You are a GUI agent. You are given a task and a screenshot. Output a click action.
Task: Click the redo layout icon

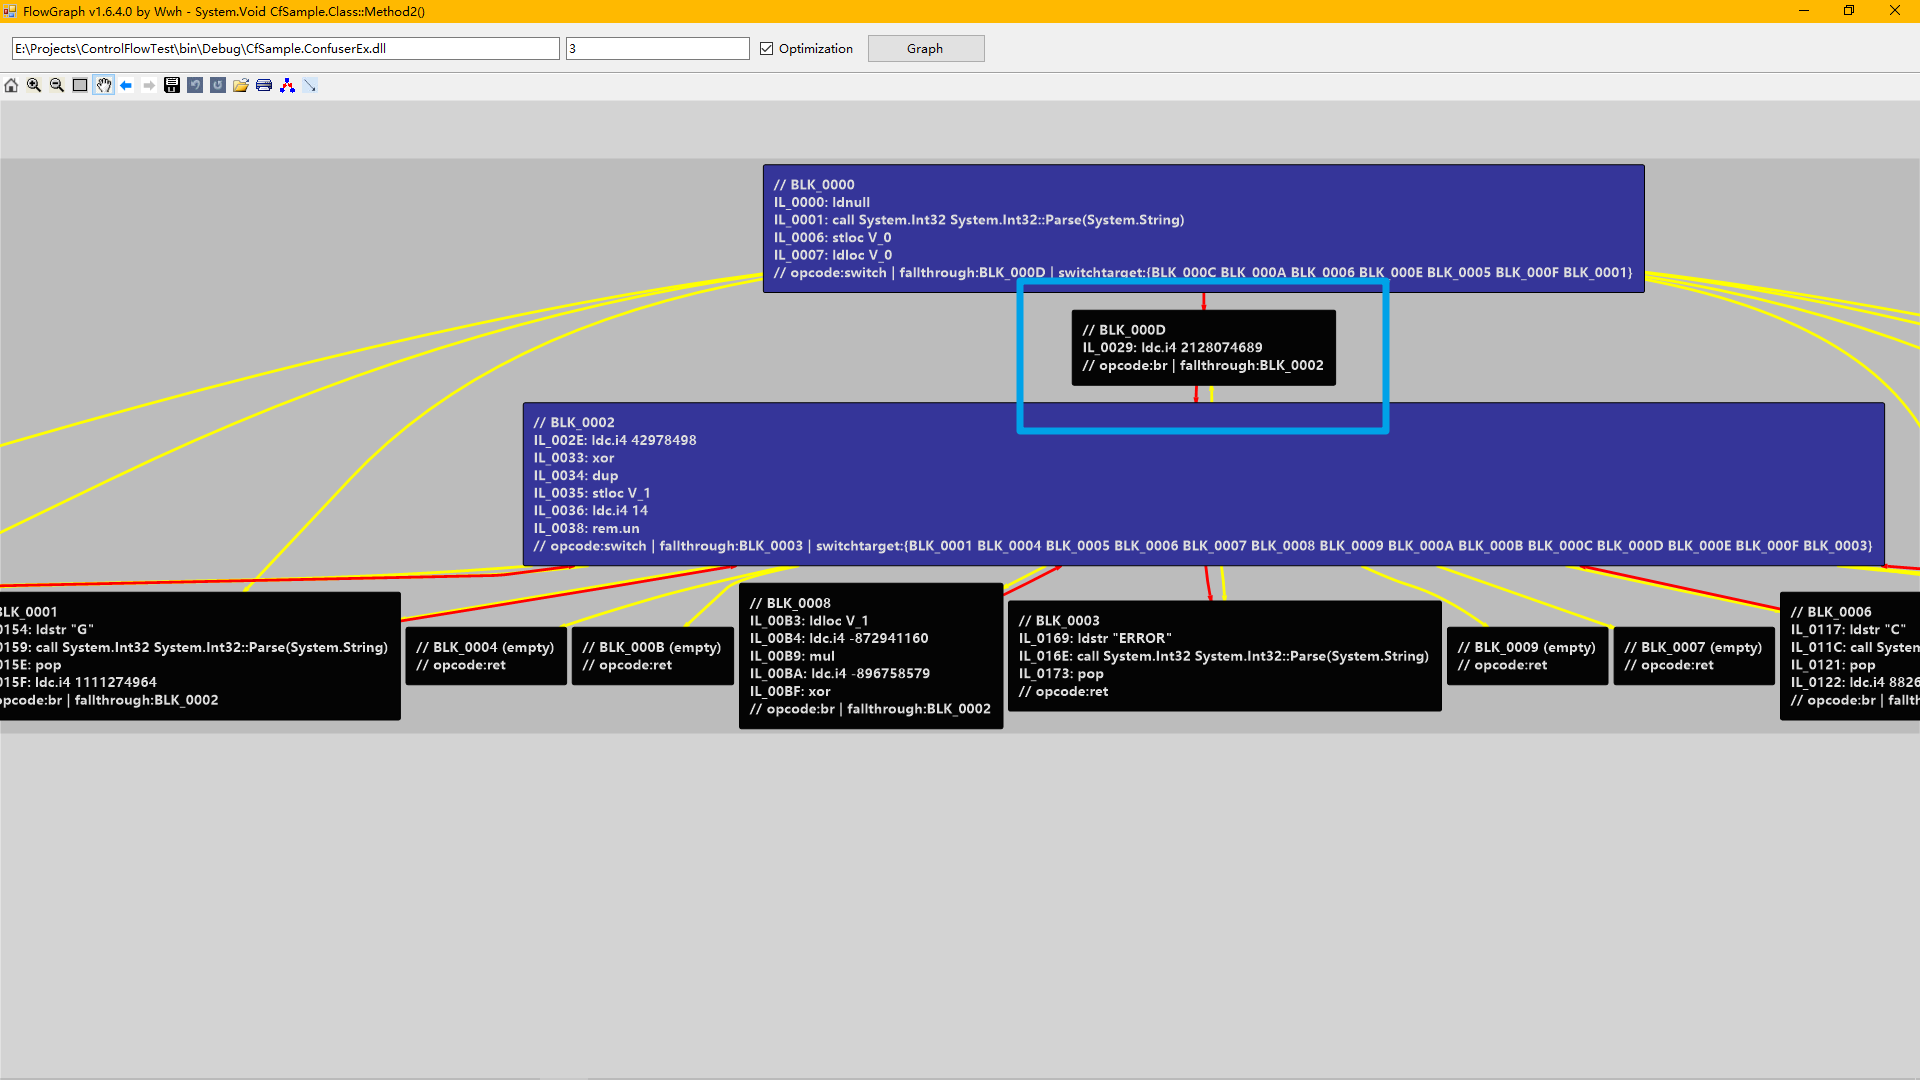click(218, 86)
